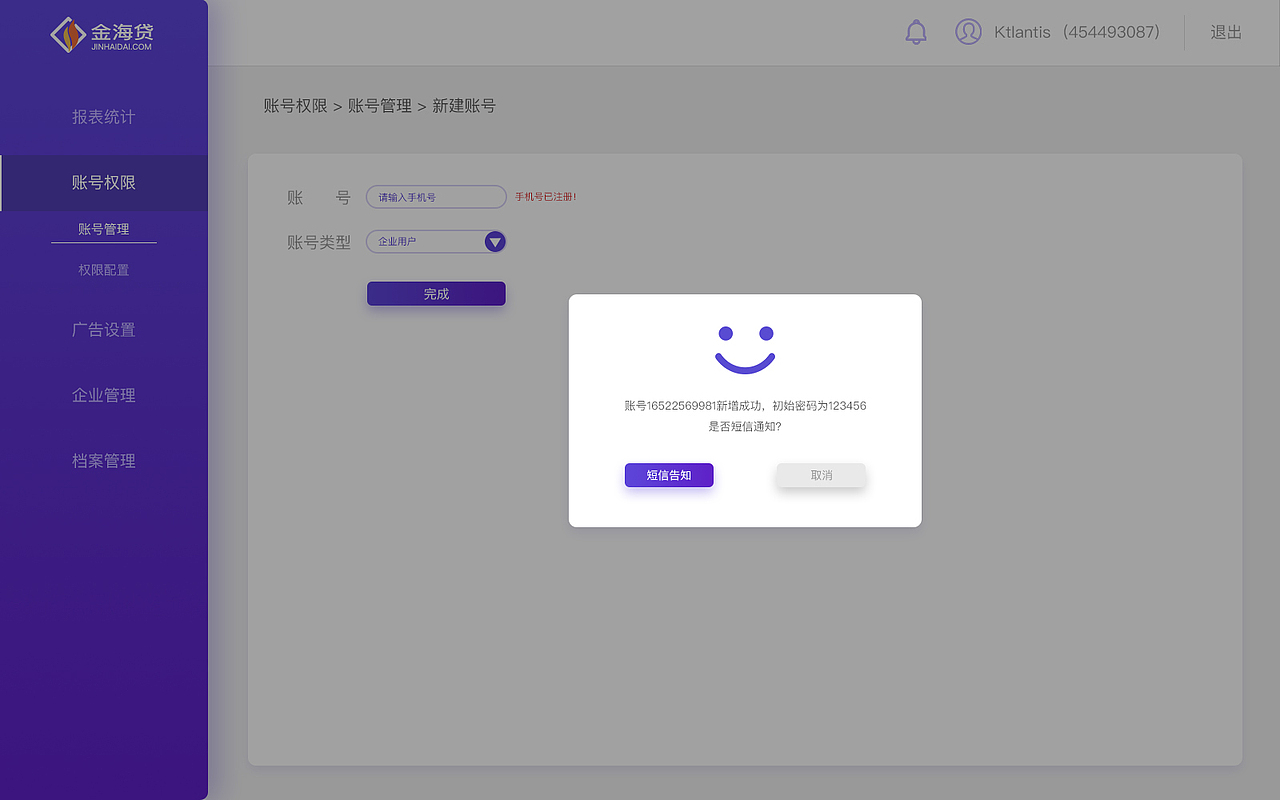Click the smiley face icon in the dialog
The height and width of the screenshot is (800, 1280).
pos(744,343)
